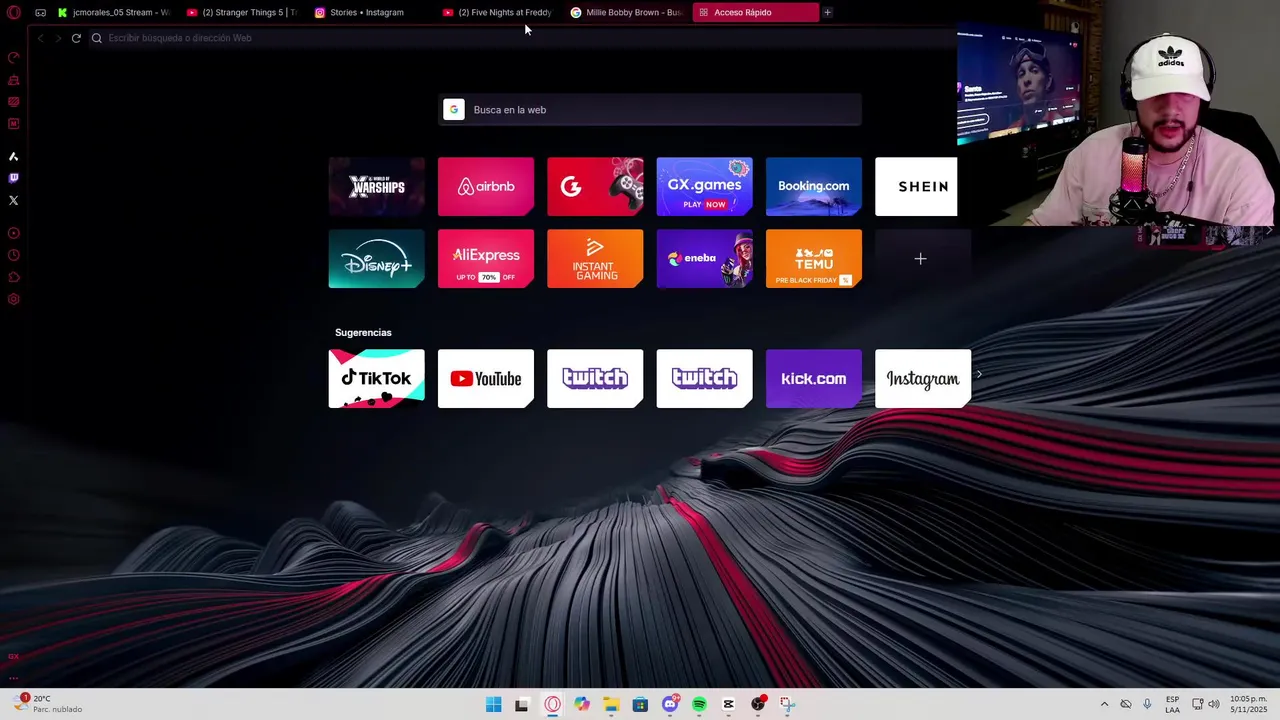Open OBS Studio from the taskbar
The image size is (1280, 720).
click(x=758, y=704)
